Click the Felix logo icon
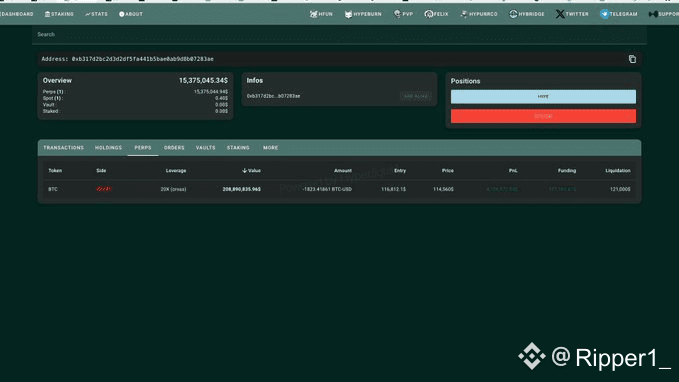The image size is (679, 382). [429, 14]
